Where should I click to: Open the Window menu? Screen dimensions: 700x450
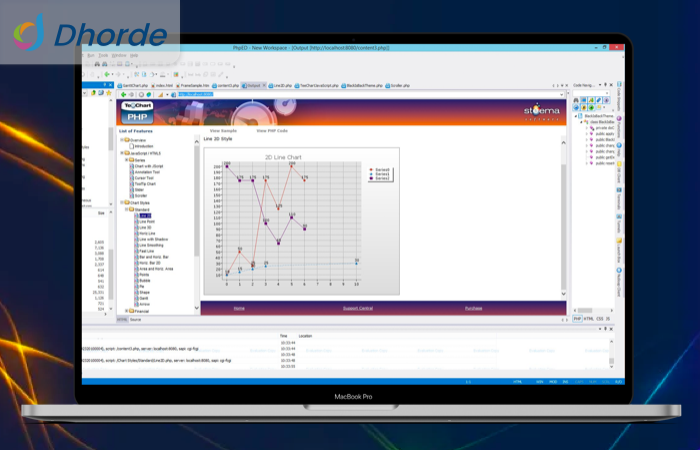(x=119, y=56)
